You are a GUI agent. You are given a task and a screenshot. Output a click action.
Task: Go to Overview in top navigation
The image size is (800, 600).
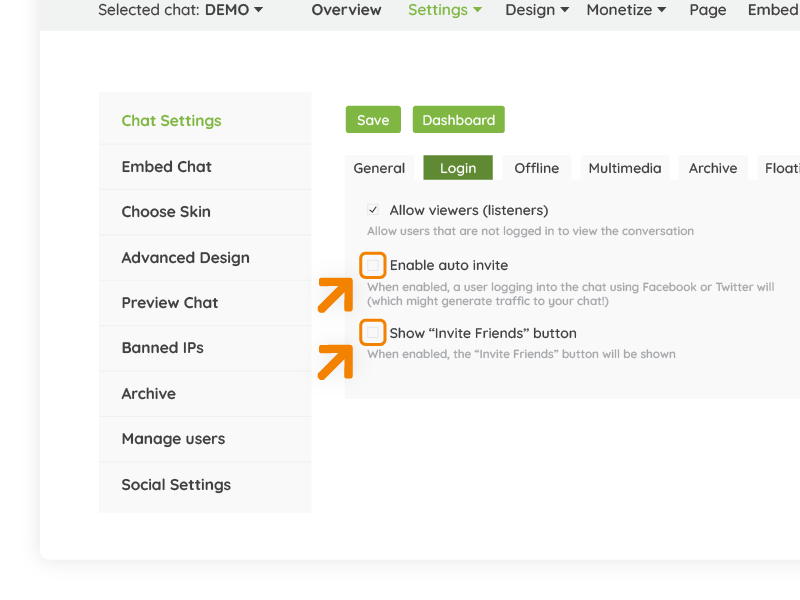(346, 10)
